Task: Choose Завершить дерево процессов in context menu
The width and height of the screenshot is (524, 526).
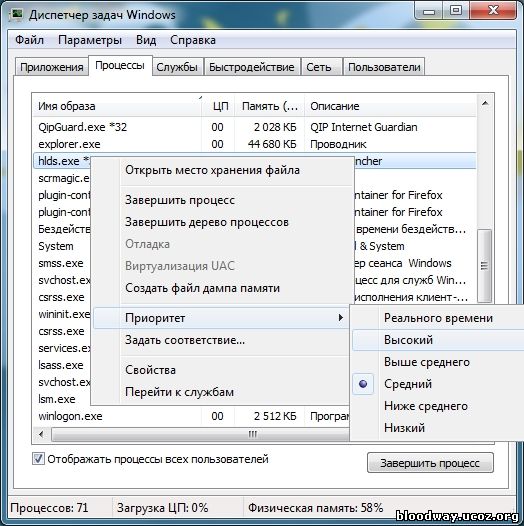Action: pyautogui.click(x=207, y=222)
